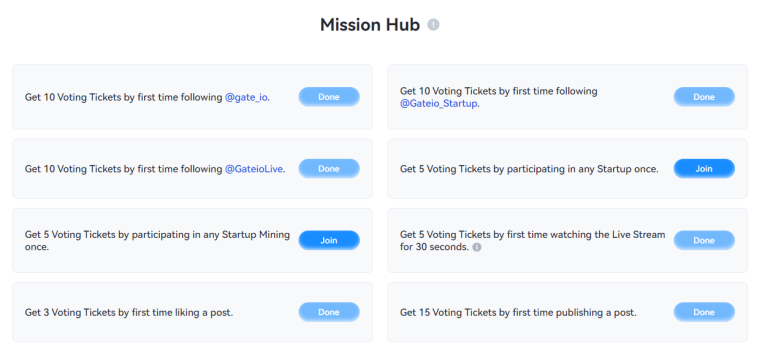This screenshot has width=773, height=363.
Task: Click Done for the @gate_io follow mission
Action: [329, 97]
